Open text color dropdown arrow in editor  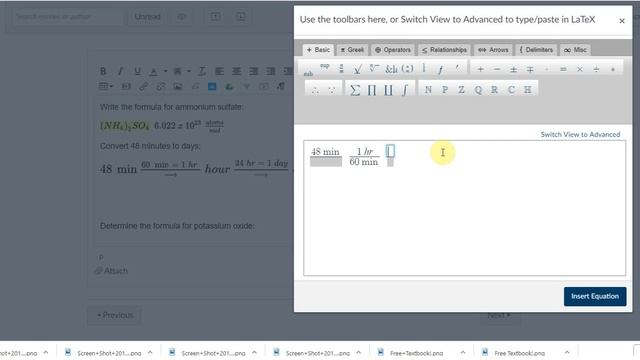click(165, 71)
